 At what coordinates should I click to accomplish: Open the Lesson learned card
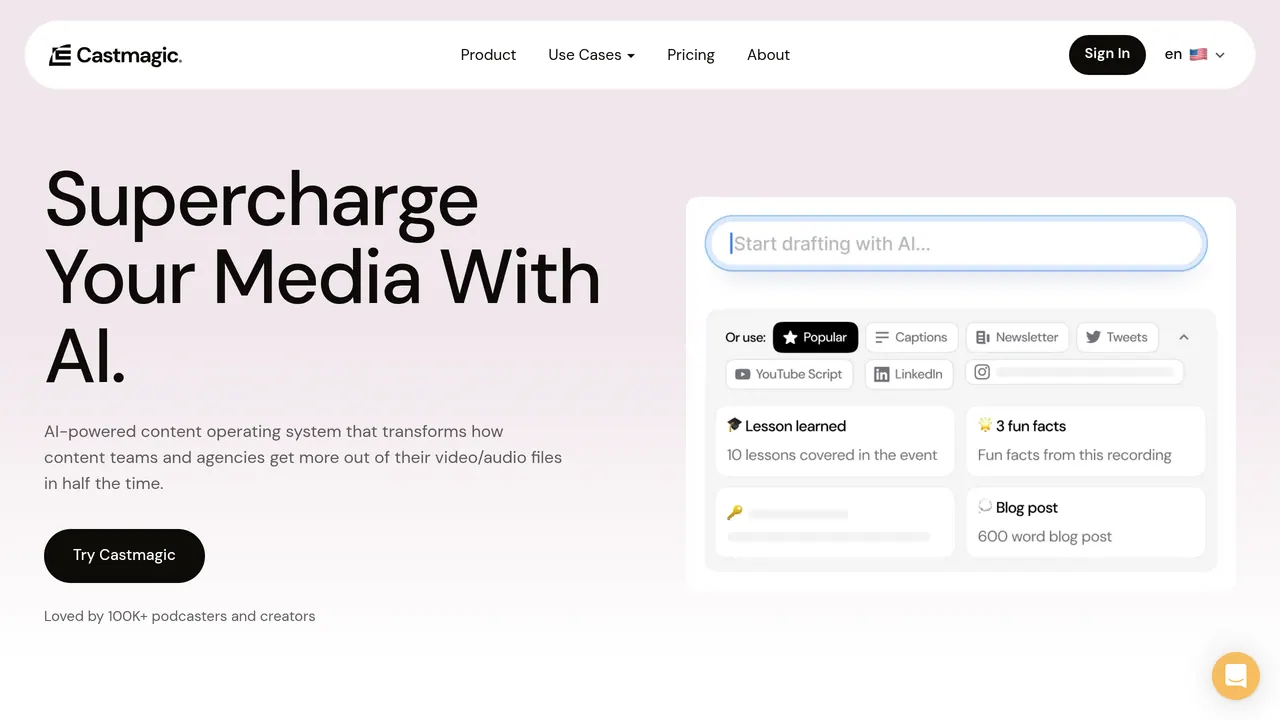click(835, 440)
